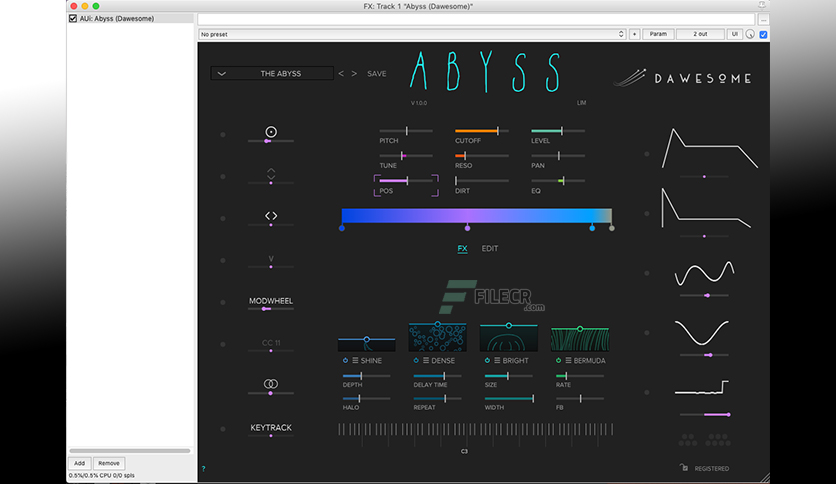836x484 pixels.
Task: Click the FX list horizontal scrollbar
Action: (130, 450)
